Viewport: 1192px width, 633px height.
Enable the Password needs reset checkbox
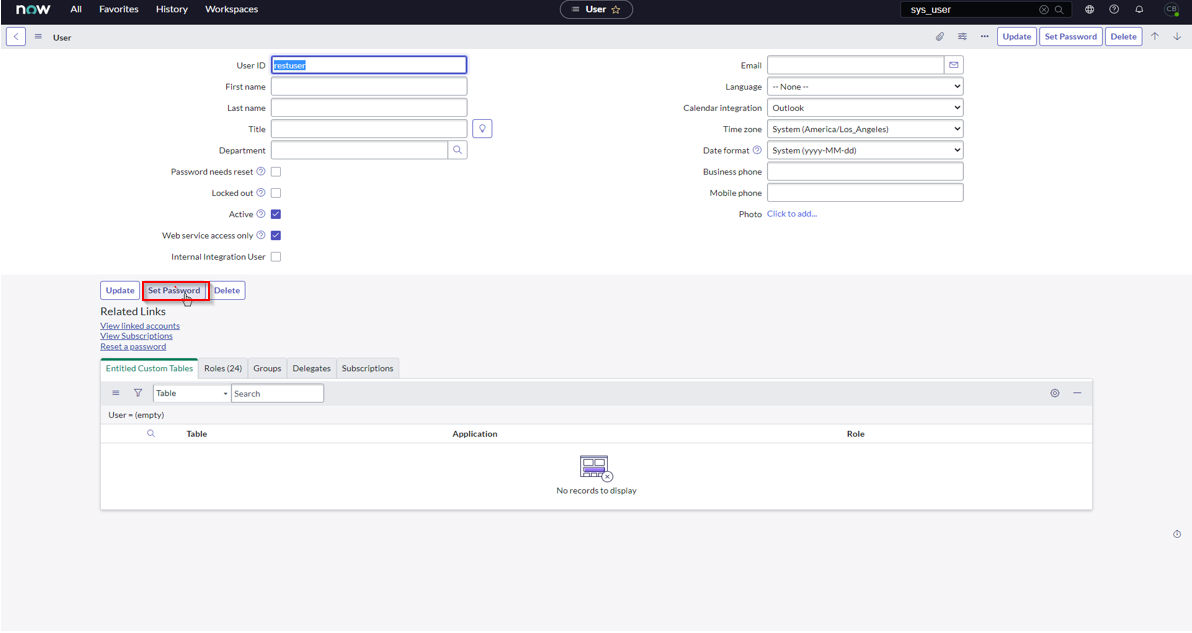[276, 172]
